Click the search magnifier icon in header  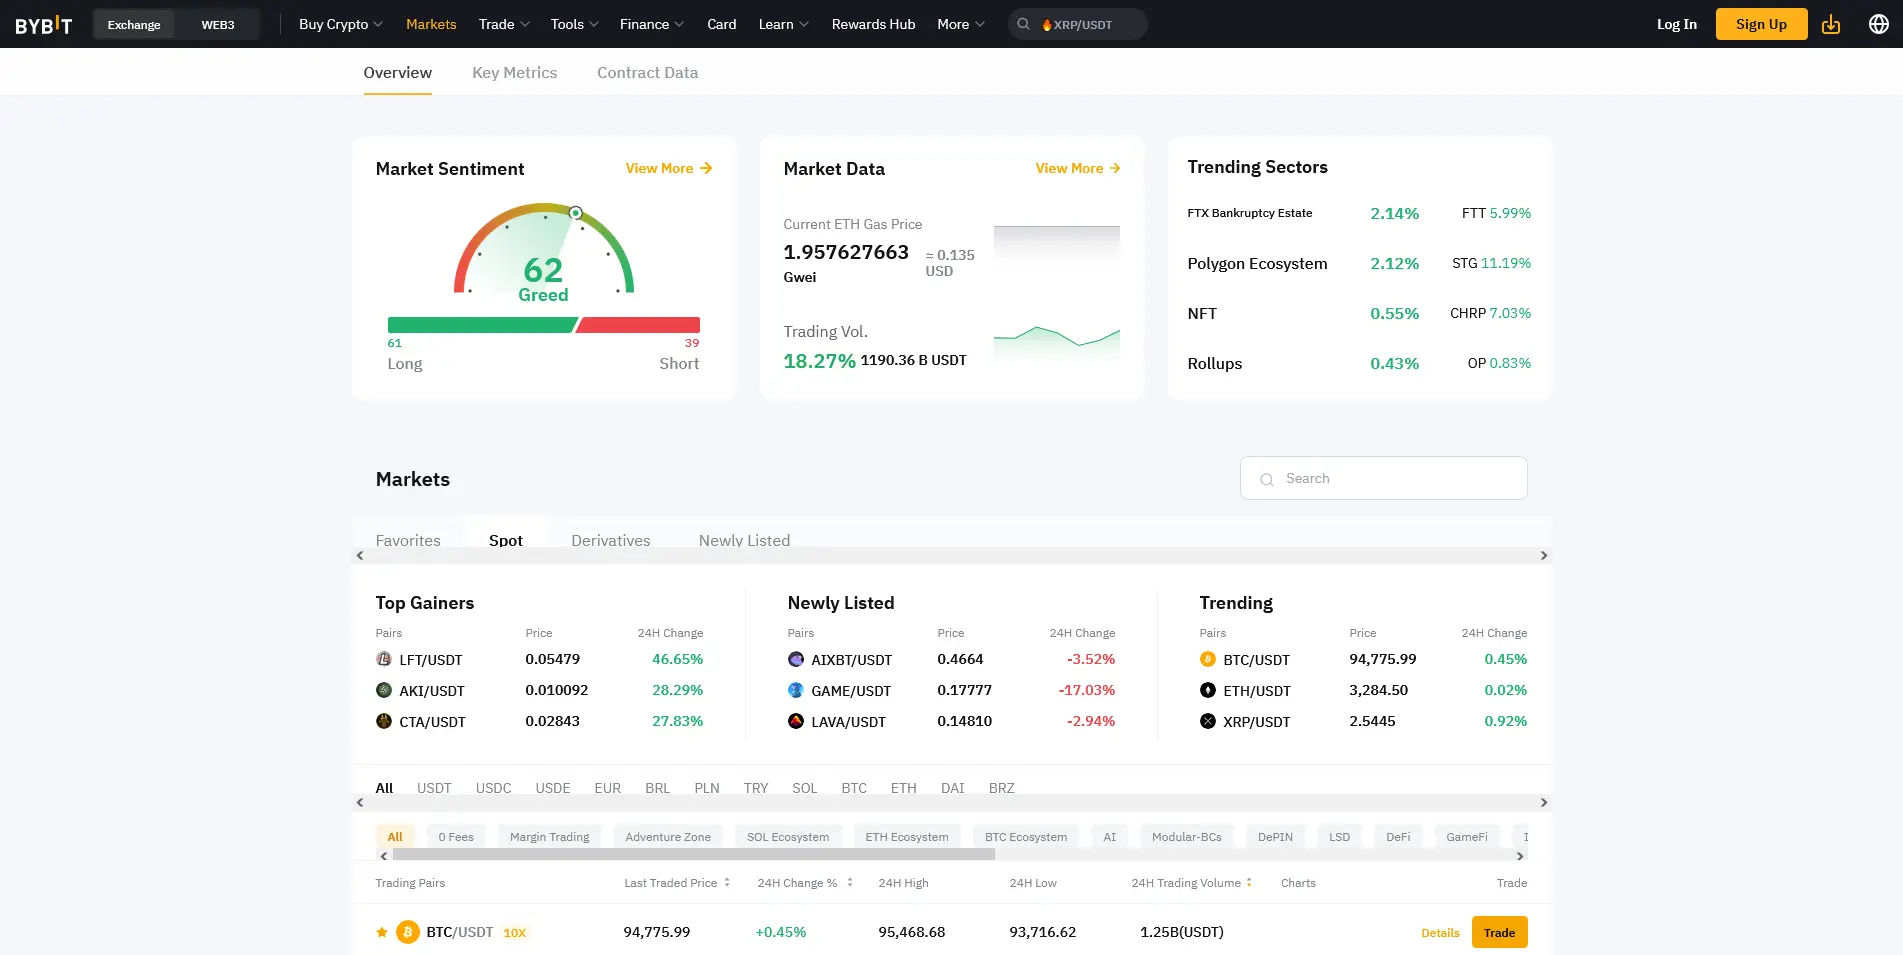click(1024, 24)
